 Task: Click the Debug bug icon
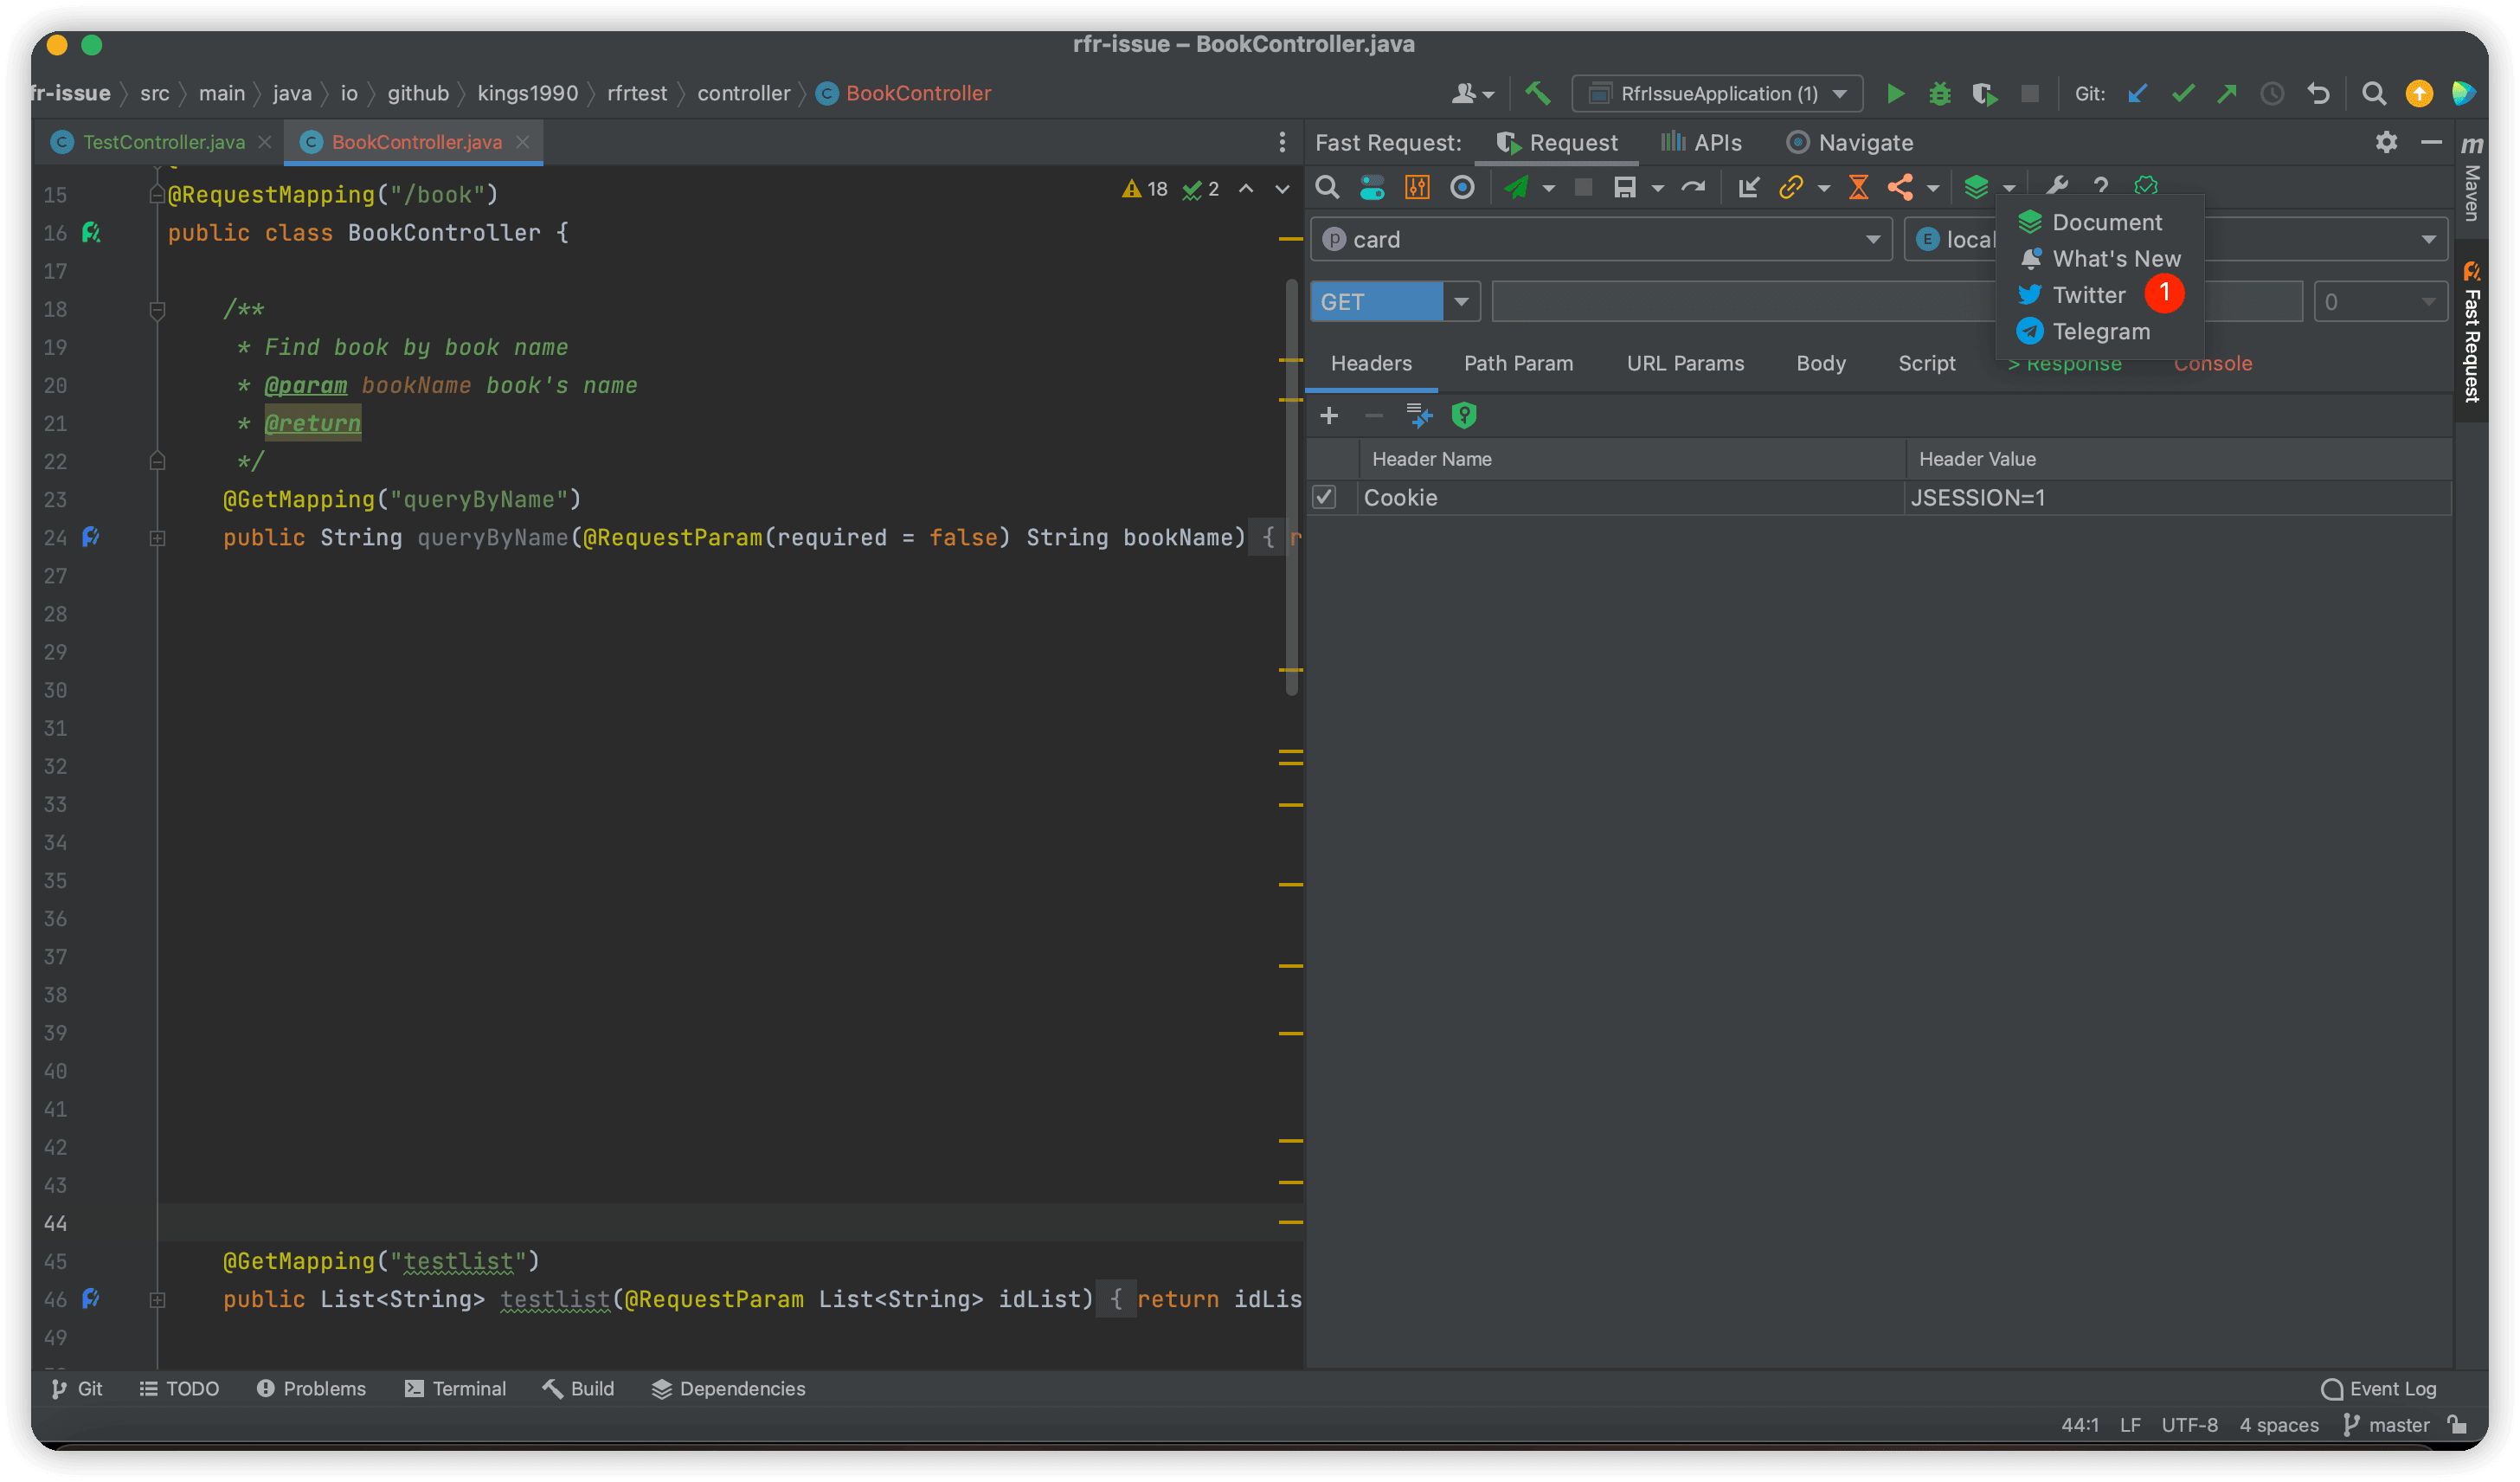pos(1939,94)
